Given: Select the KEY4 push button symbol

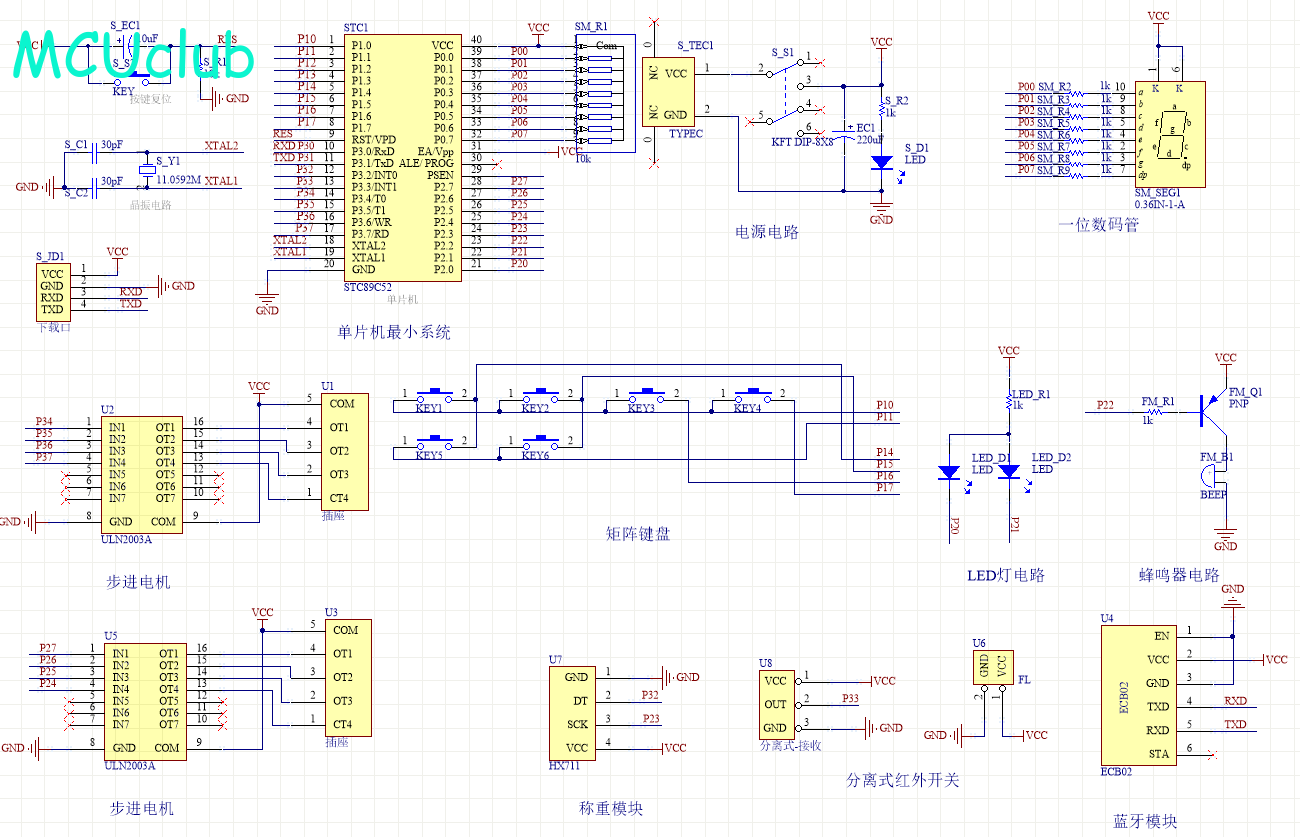Looking at the screenshot, I should (753, 397).
